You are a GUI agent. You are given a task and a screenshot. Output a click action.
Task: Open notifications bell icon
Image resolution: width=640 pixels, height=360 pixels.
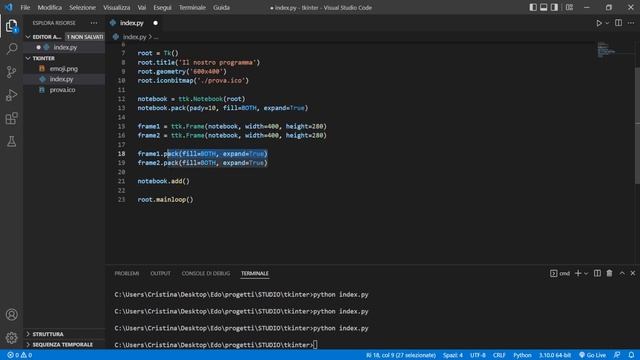631,355
